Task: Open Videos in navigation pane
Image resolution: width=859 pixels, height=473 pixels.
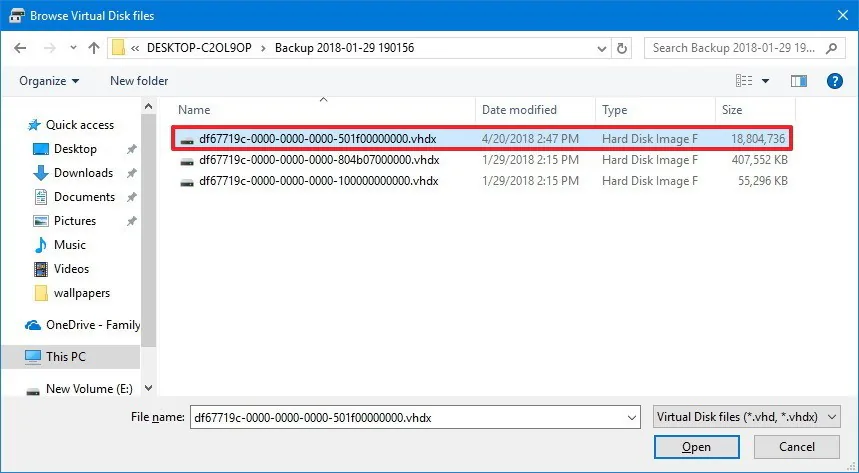Action: [x=71, y=269]
